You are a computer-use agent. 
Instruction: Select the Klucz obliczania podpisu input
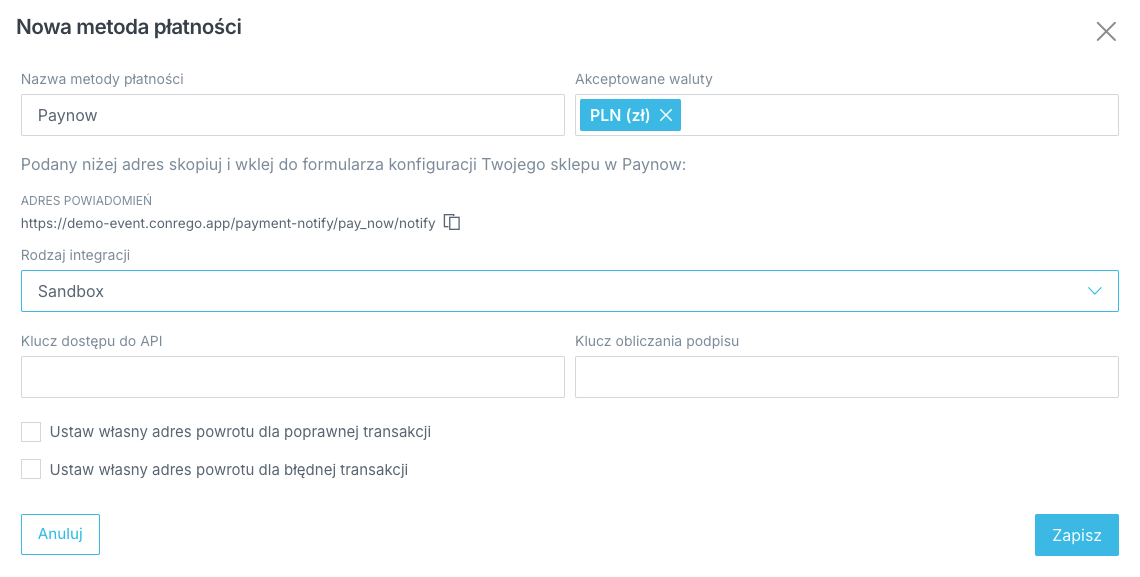click(x=846, y=377)
